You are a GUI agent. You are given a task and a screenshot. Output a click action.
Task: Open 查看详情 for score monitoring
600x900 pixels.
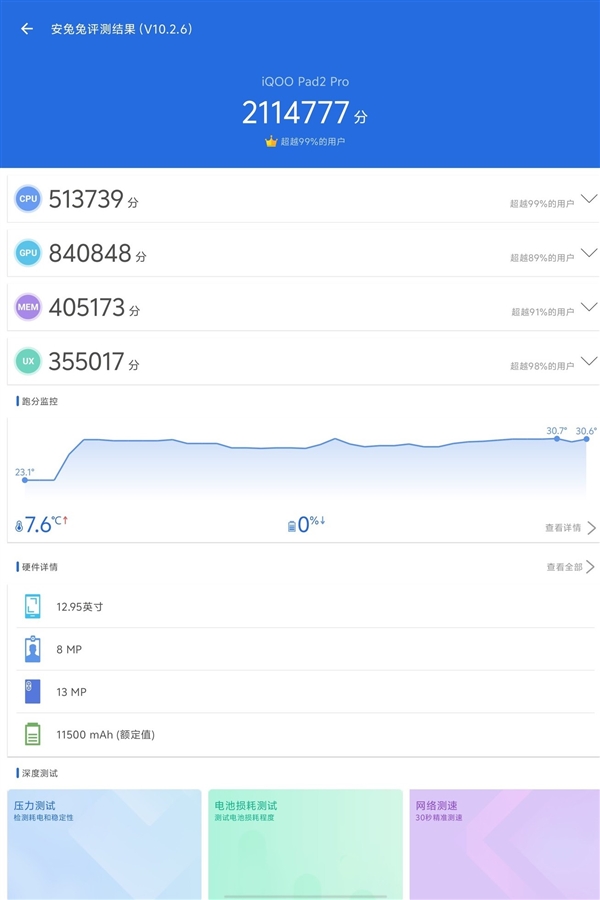click(570, 527)
